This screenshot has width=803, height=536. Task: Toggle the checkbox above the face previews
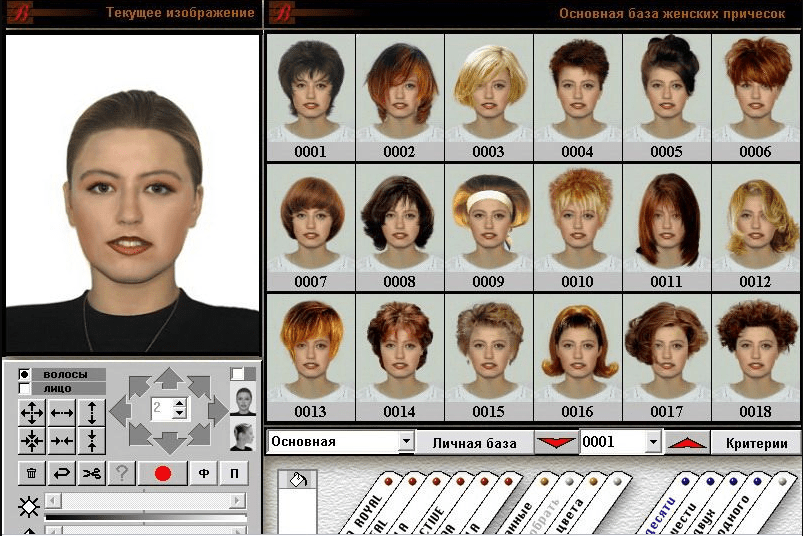pyautogui.click(x=237, y=373)
